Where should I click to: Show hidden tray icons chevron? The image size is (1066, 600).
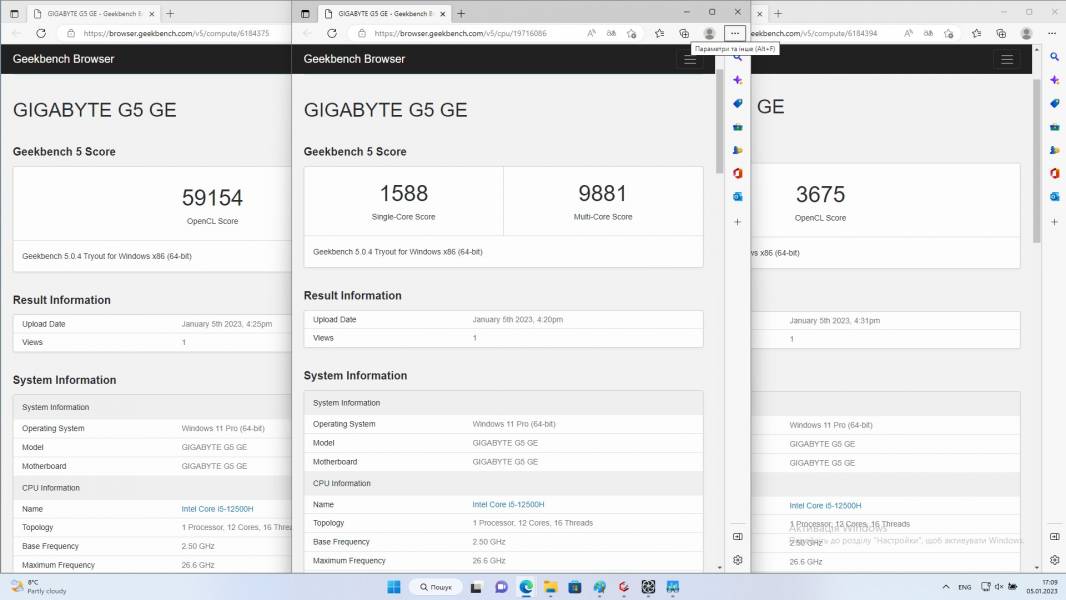[x=946, y=587]
